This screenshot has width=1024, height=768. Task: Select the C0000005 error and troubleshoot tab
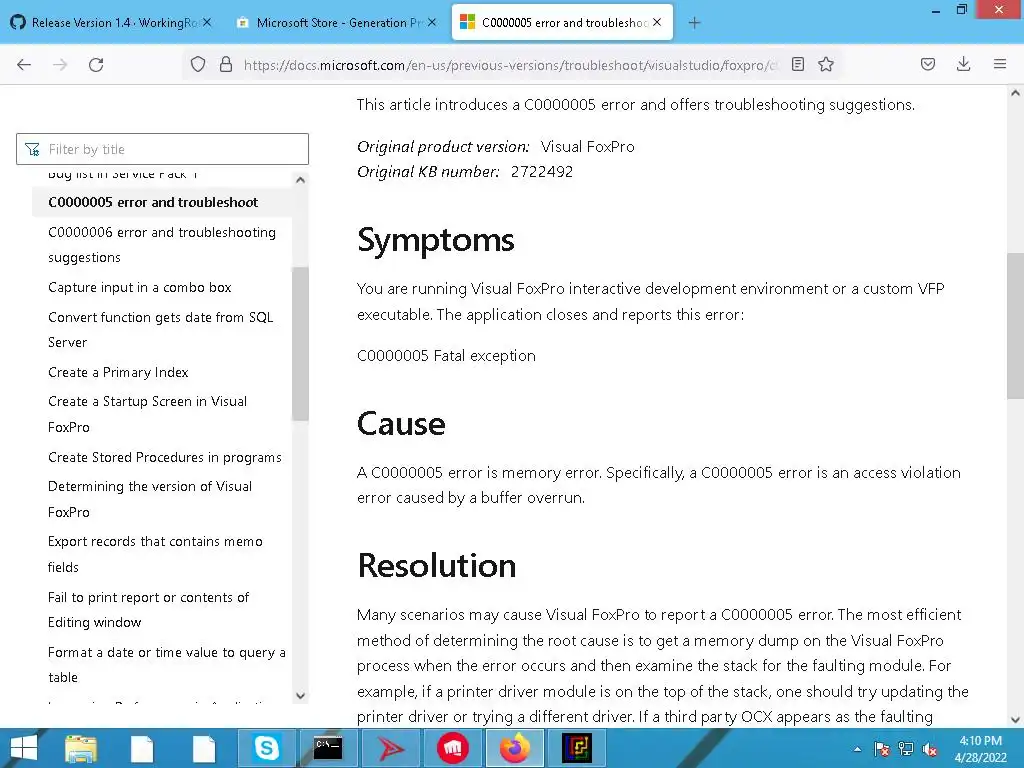click(x=562, y=23)
